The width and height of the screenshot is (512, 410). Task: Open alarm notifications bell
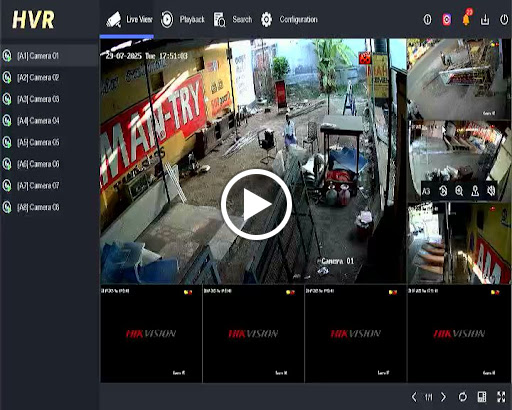tap(466, 19)
